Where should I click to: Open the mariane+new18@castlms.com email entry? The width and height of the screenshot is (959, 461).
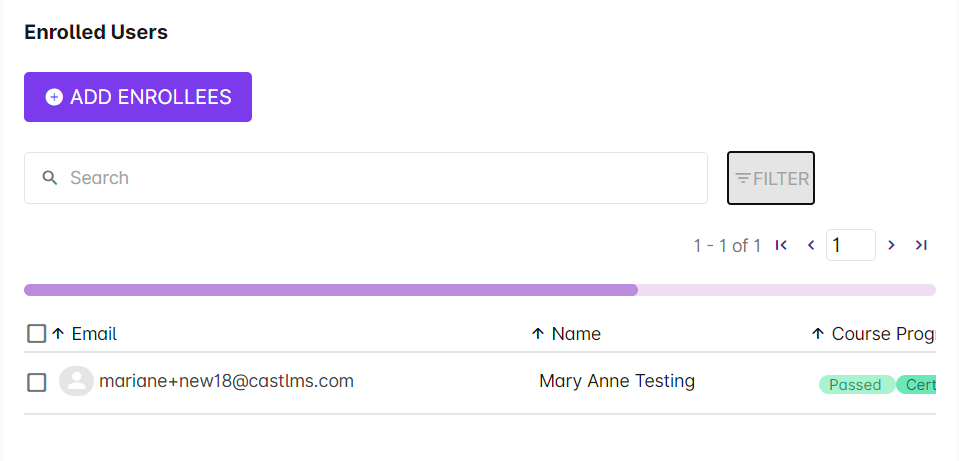(x=226, y=381)
